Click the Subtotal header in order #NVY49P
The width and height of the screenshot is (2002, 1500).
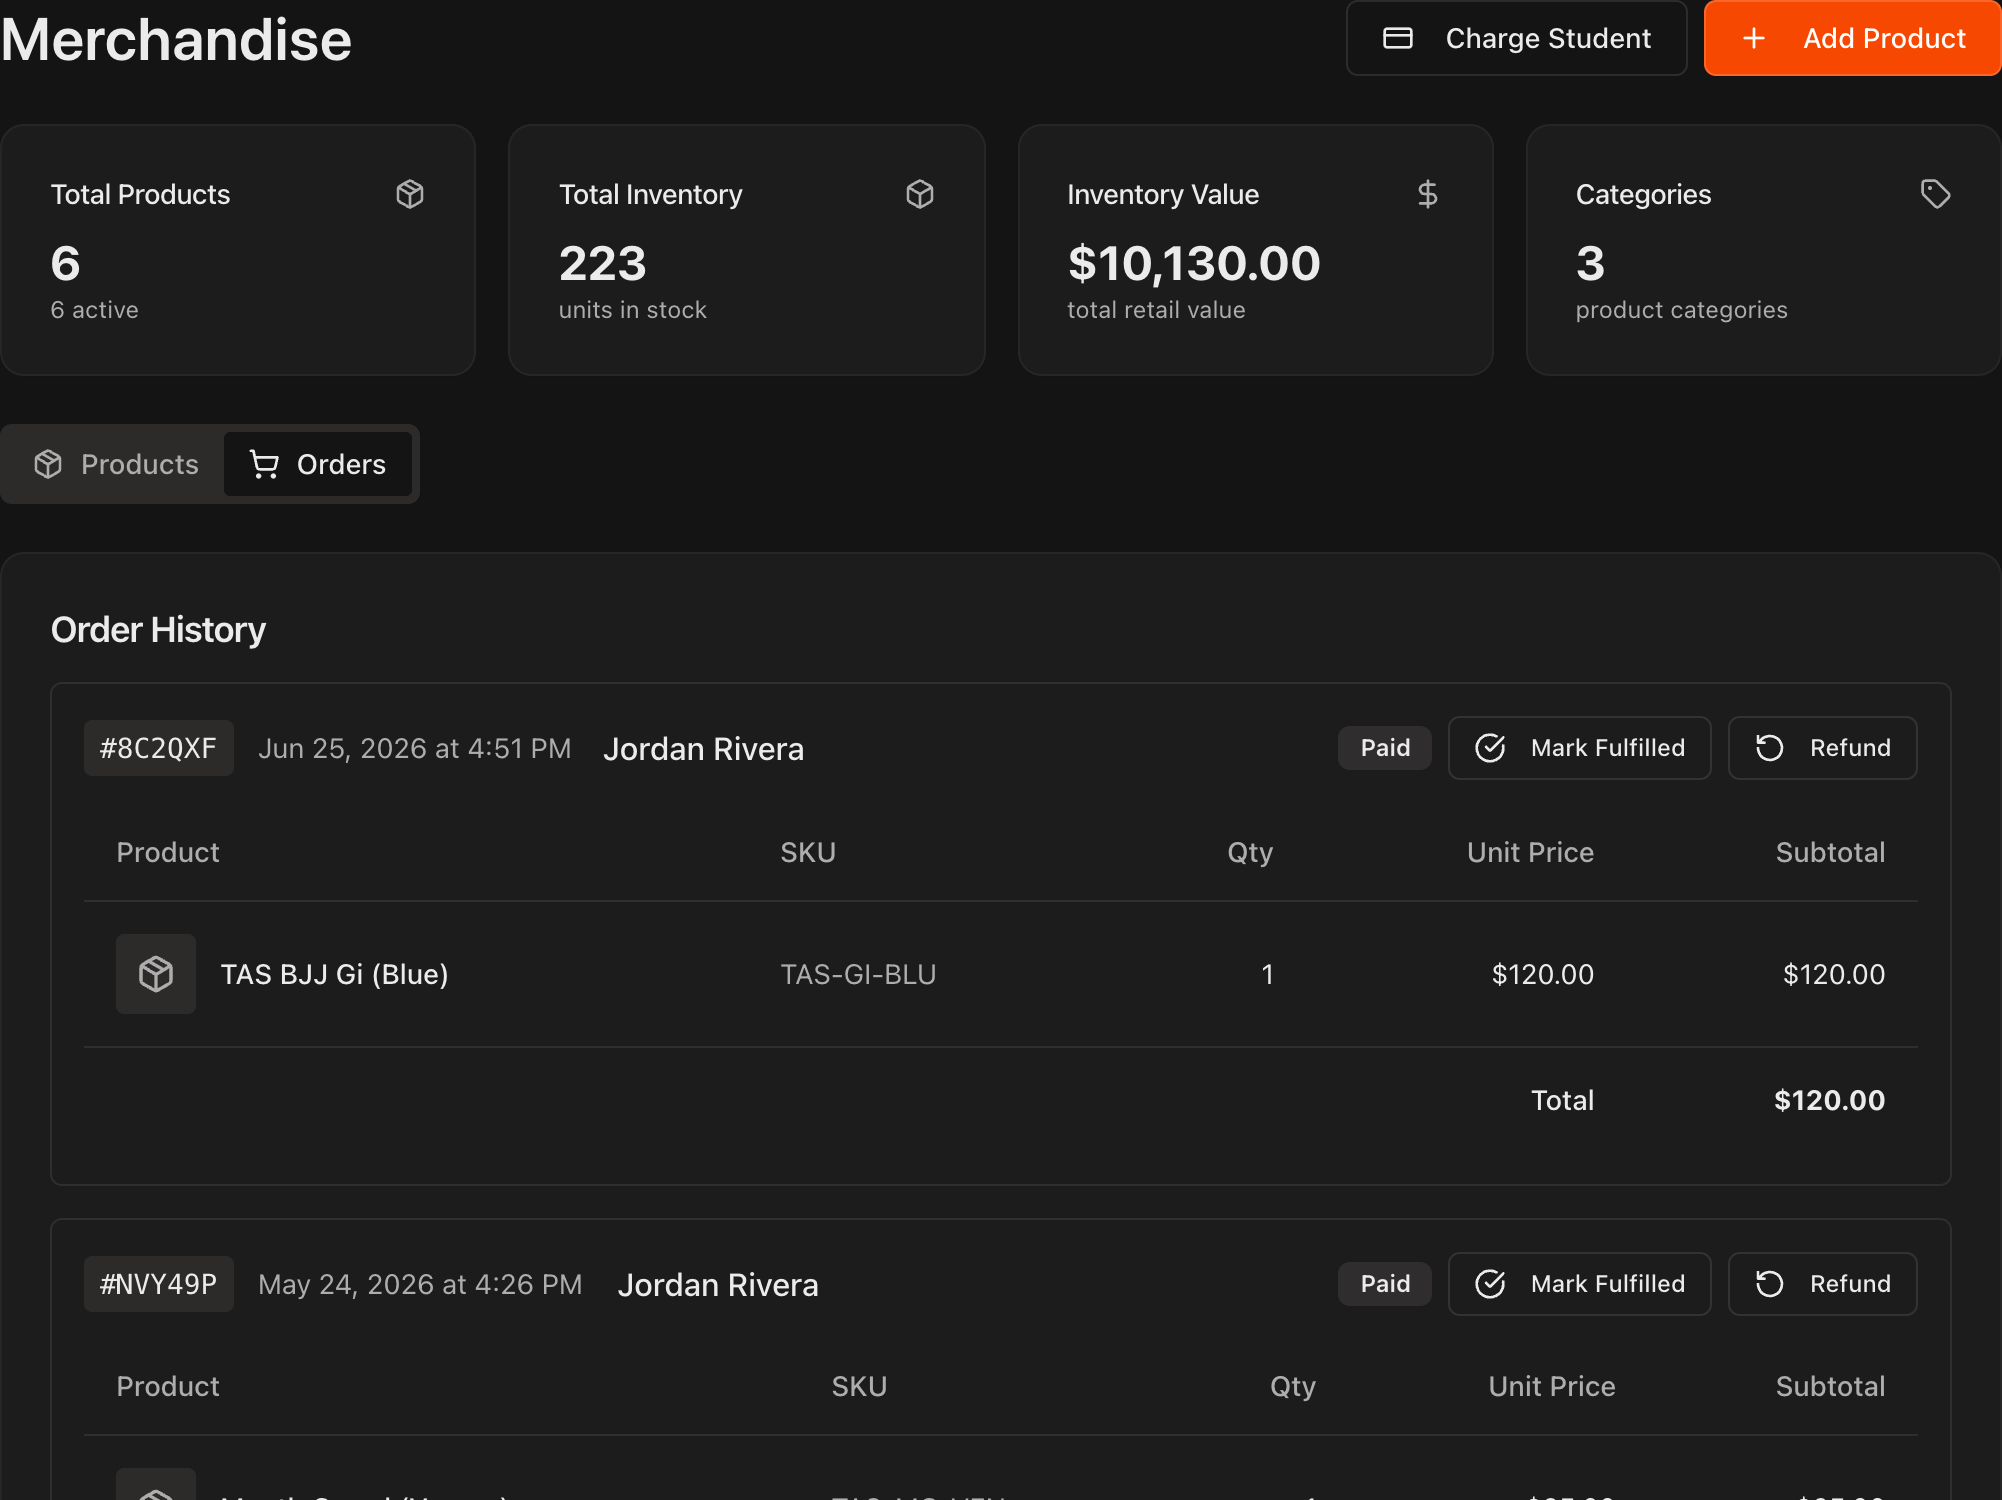point(1830,1386)
